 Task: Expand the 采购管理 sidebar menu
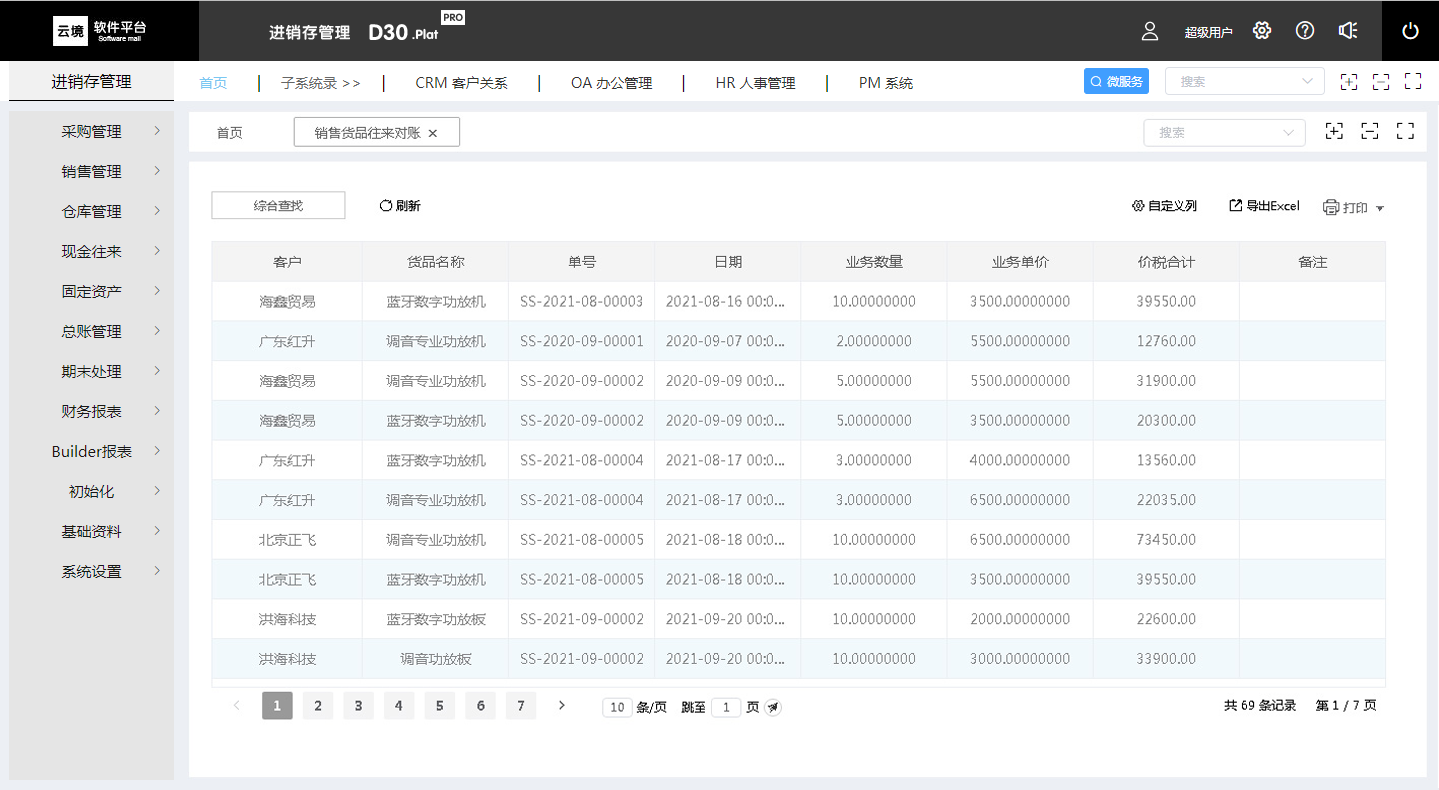pyautogui.click(x=92, y=131)
